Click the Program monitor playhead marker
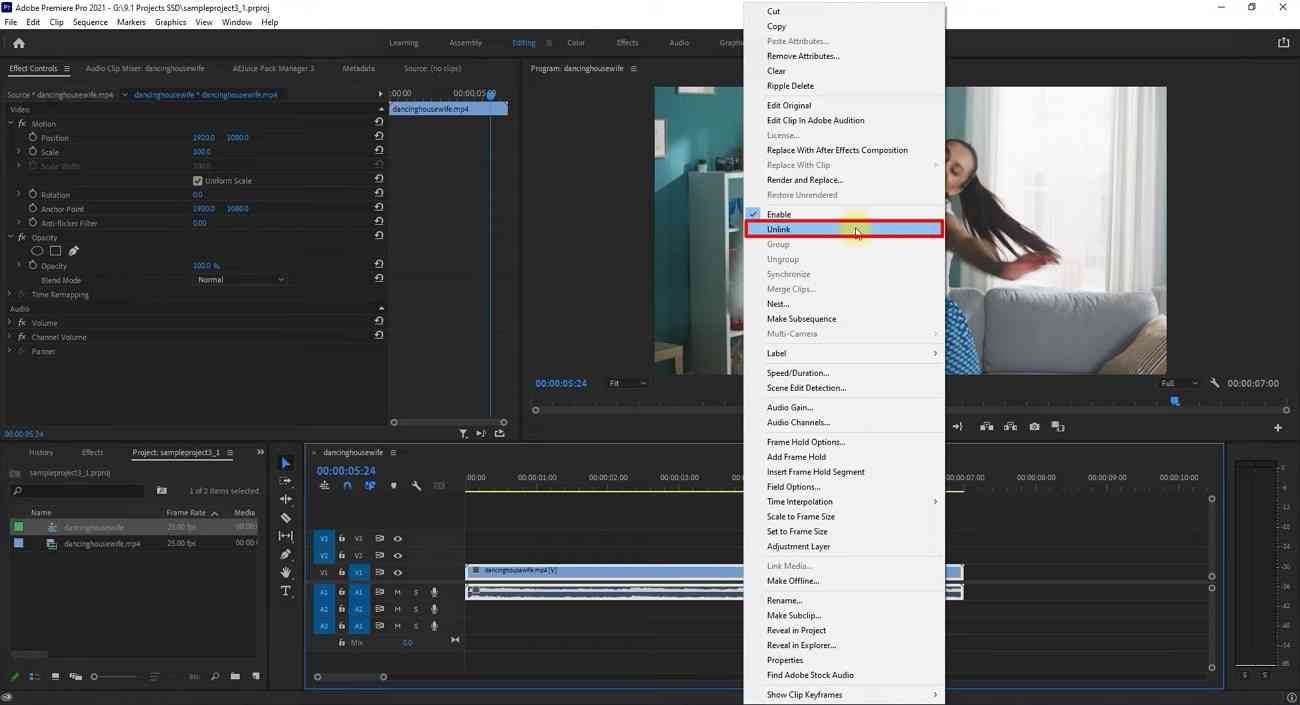 pyautogui.click(x=1175, y=401)
